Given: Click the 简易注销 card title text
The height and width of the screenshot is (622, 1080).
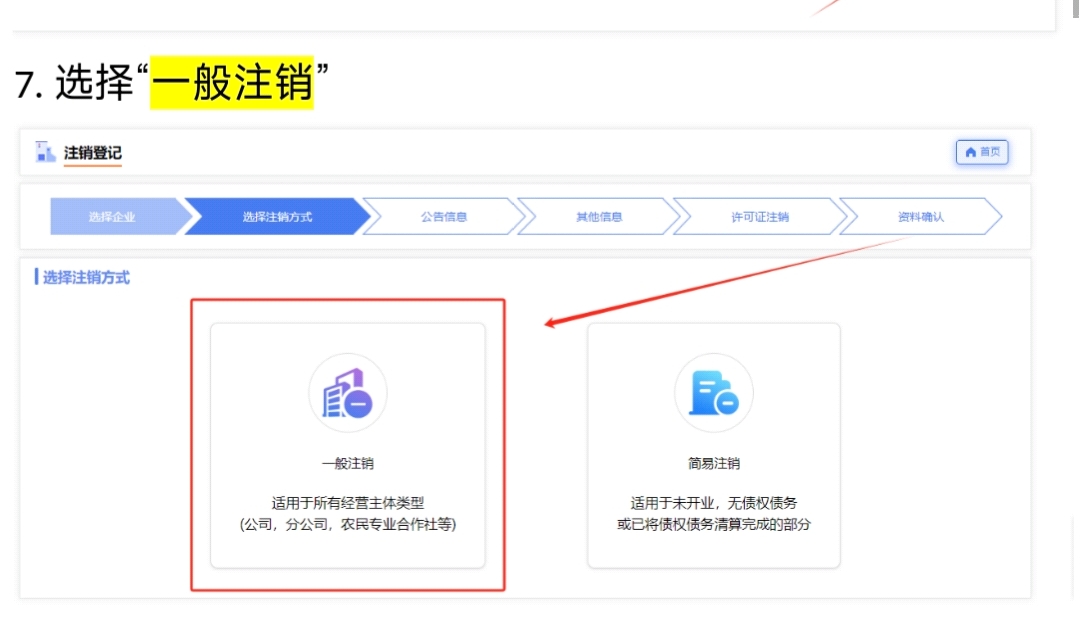Looking at the screenshot, I should click(713, 463).
